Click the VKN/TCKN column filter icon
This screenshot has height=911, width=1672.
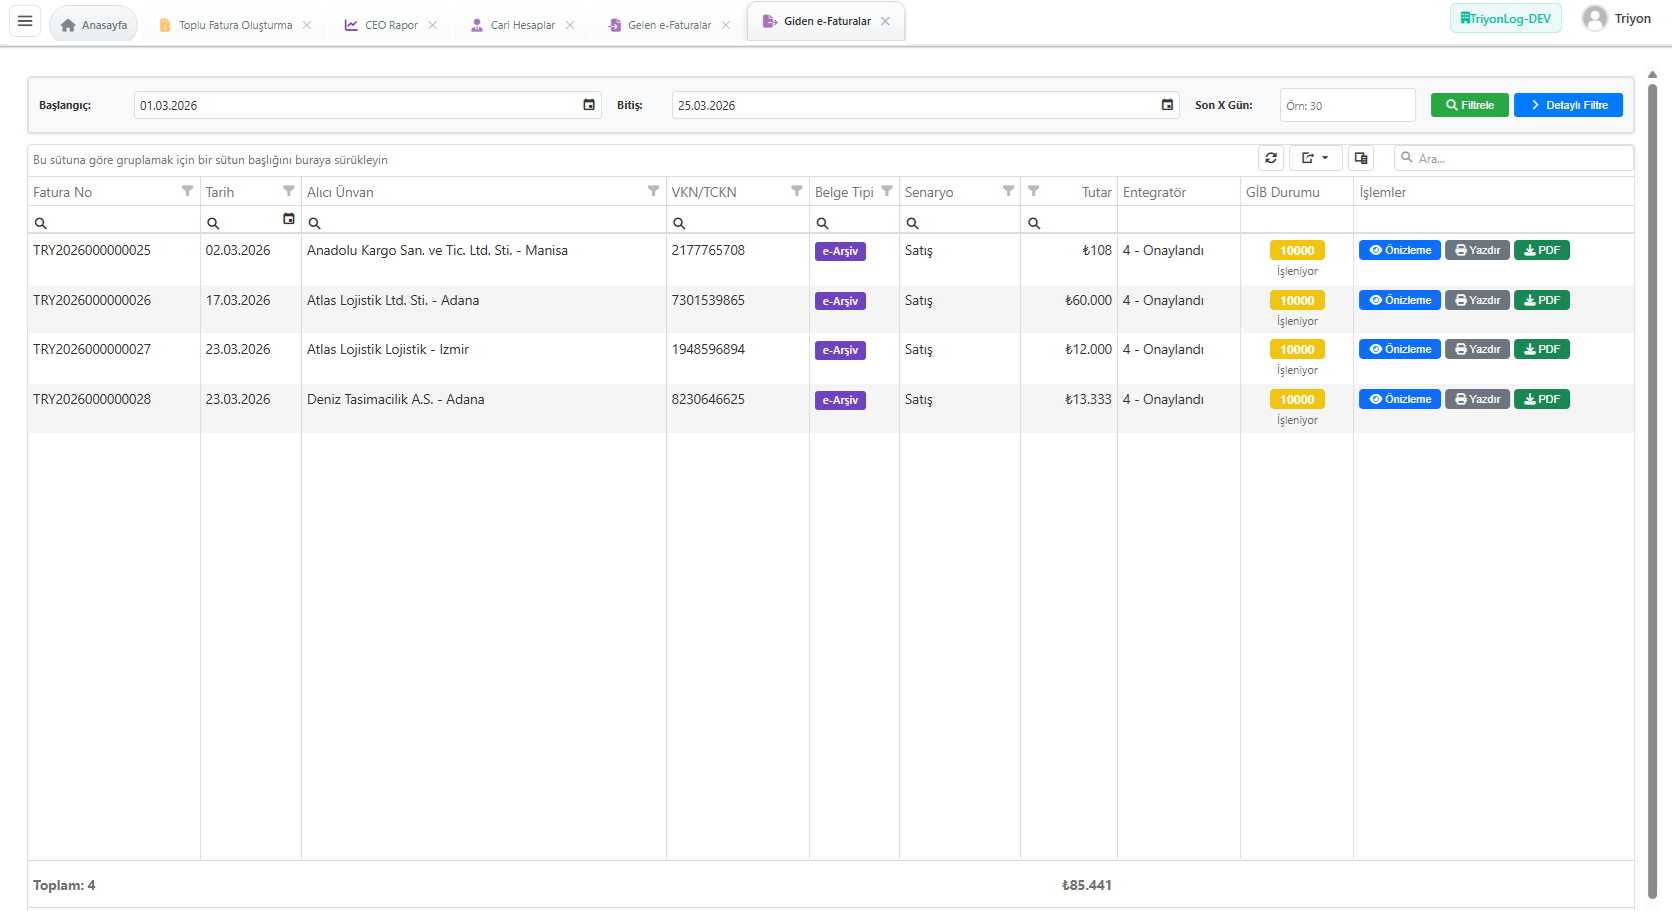point(797,191)
